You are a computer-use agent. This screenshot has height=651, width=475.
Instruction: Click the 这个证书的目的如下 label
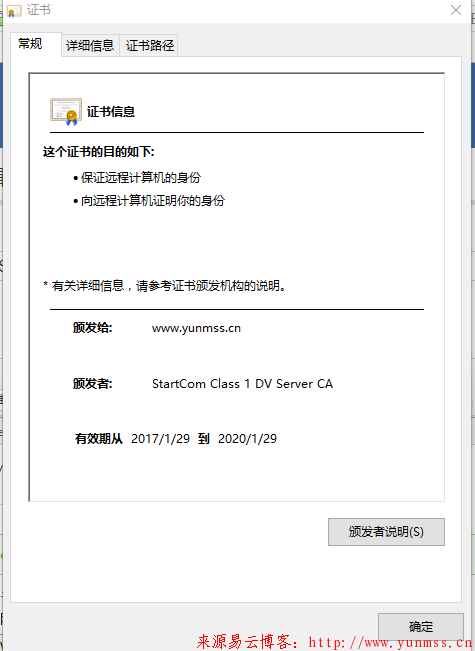98,152
